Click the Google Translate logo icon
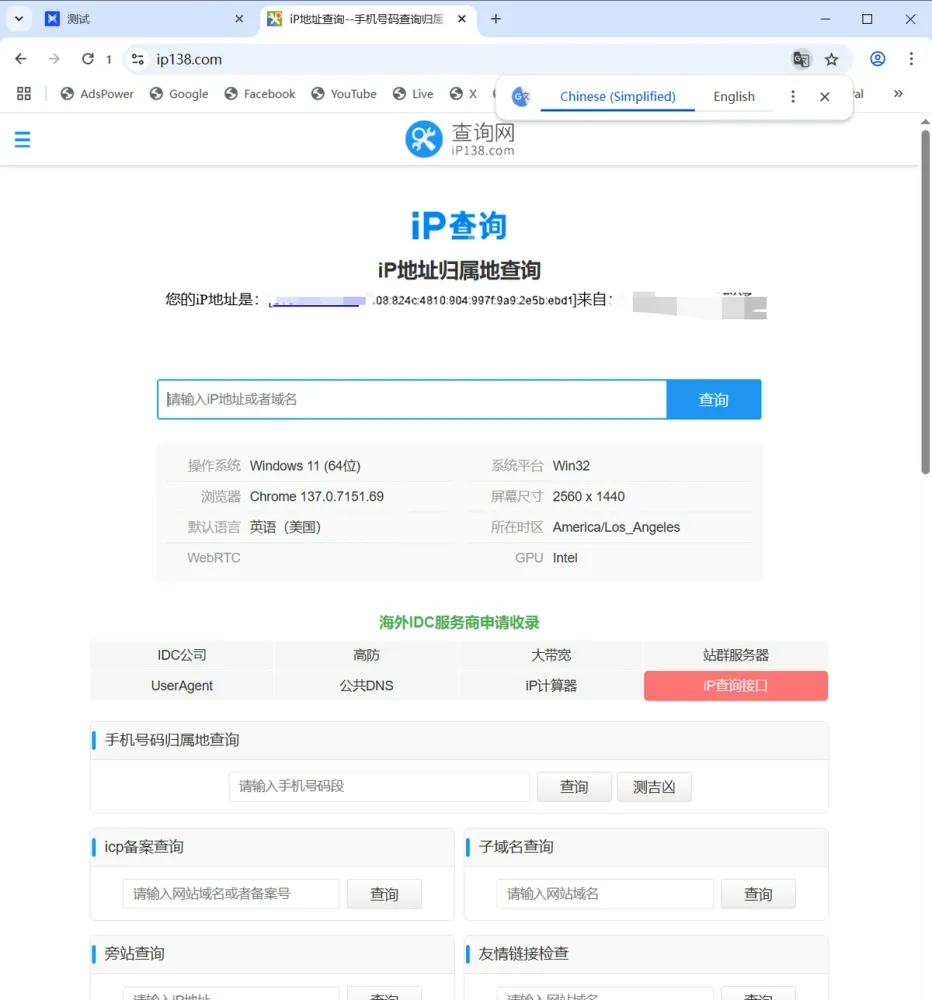 pyautogui.click(x=521, y=96)
